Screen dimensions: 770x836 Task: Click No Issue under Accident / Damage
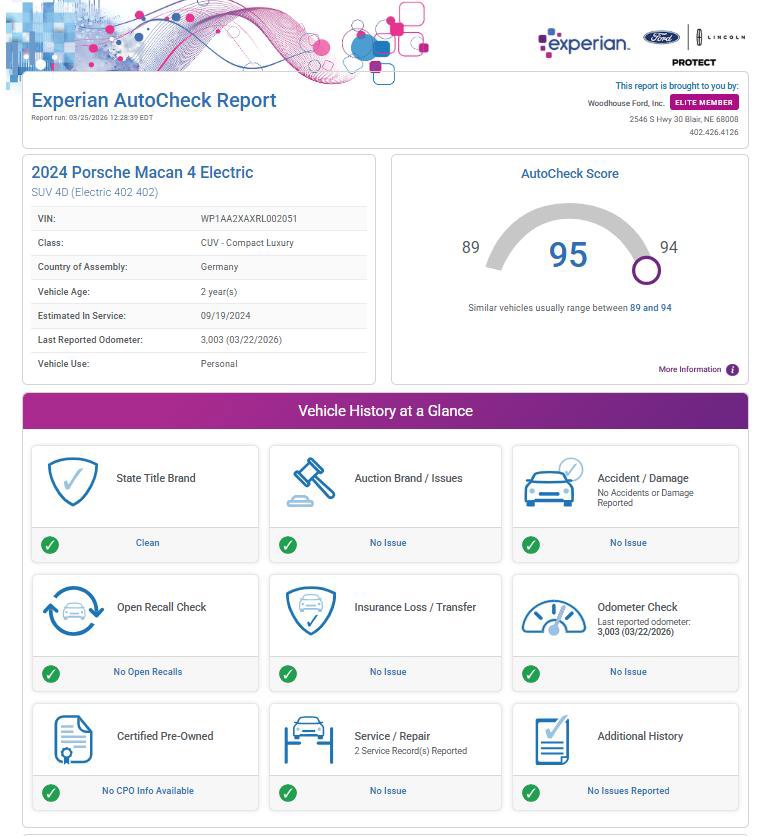(628, 543)
